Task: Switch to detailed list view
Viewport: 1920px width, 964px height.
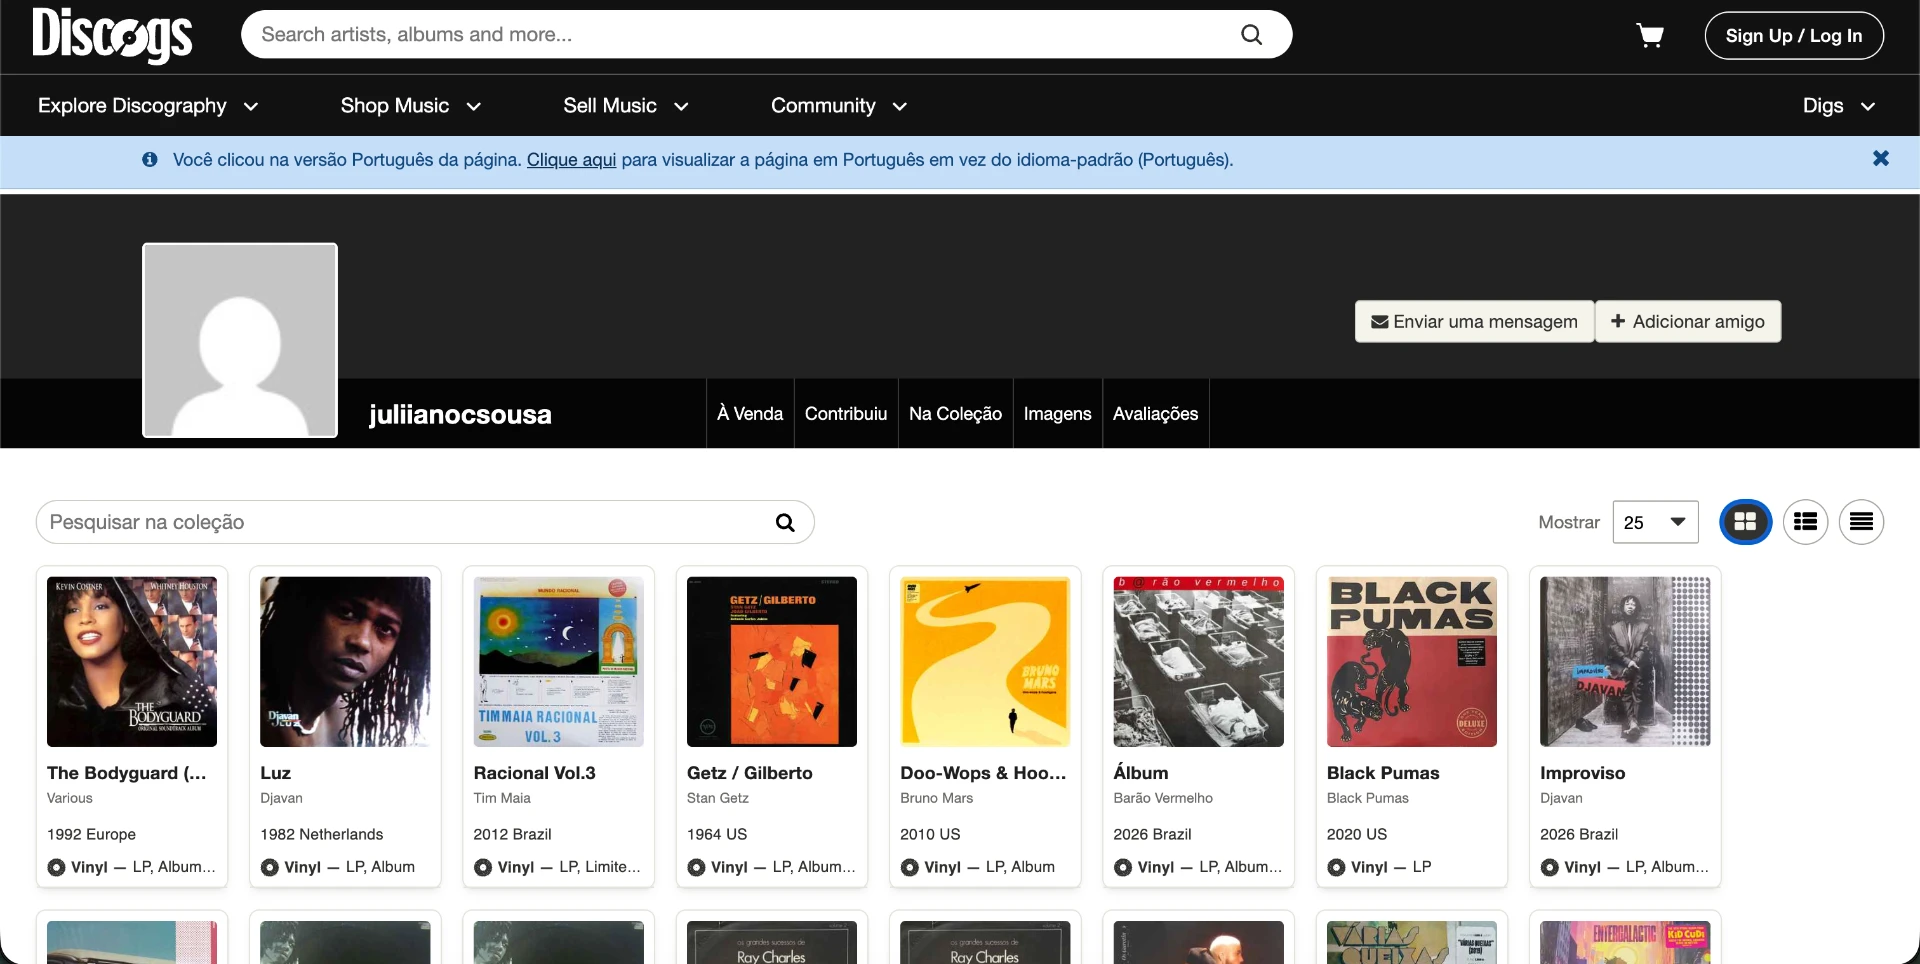Action: coord(1805,522)
